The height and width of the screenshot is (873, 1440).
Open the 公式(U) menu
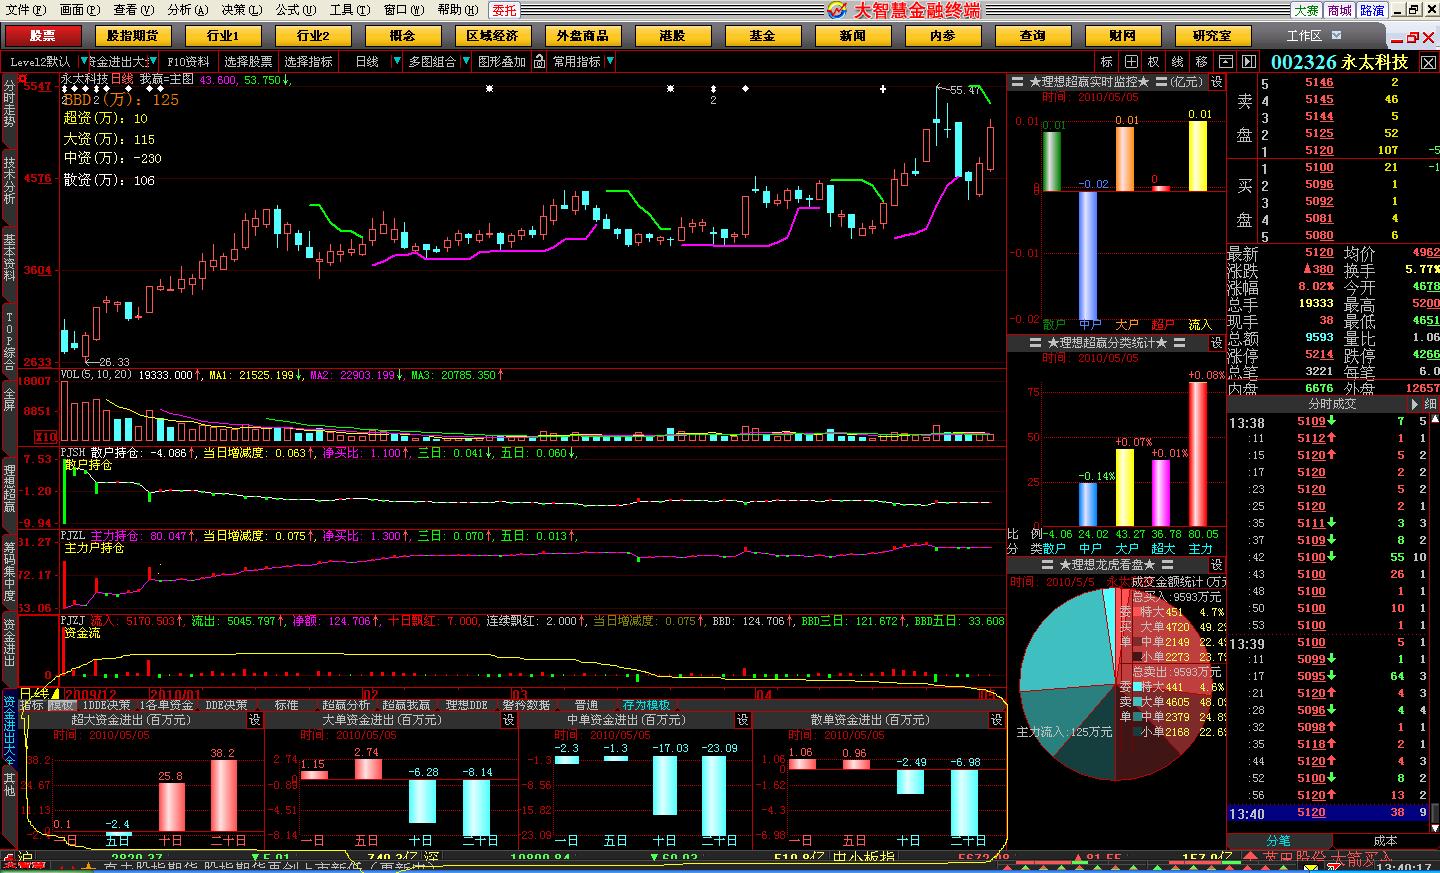pos(296,10)
